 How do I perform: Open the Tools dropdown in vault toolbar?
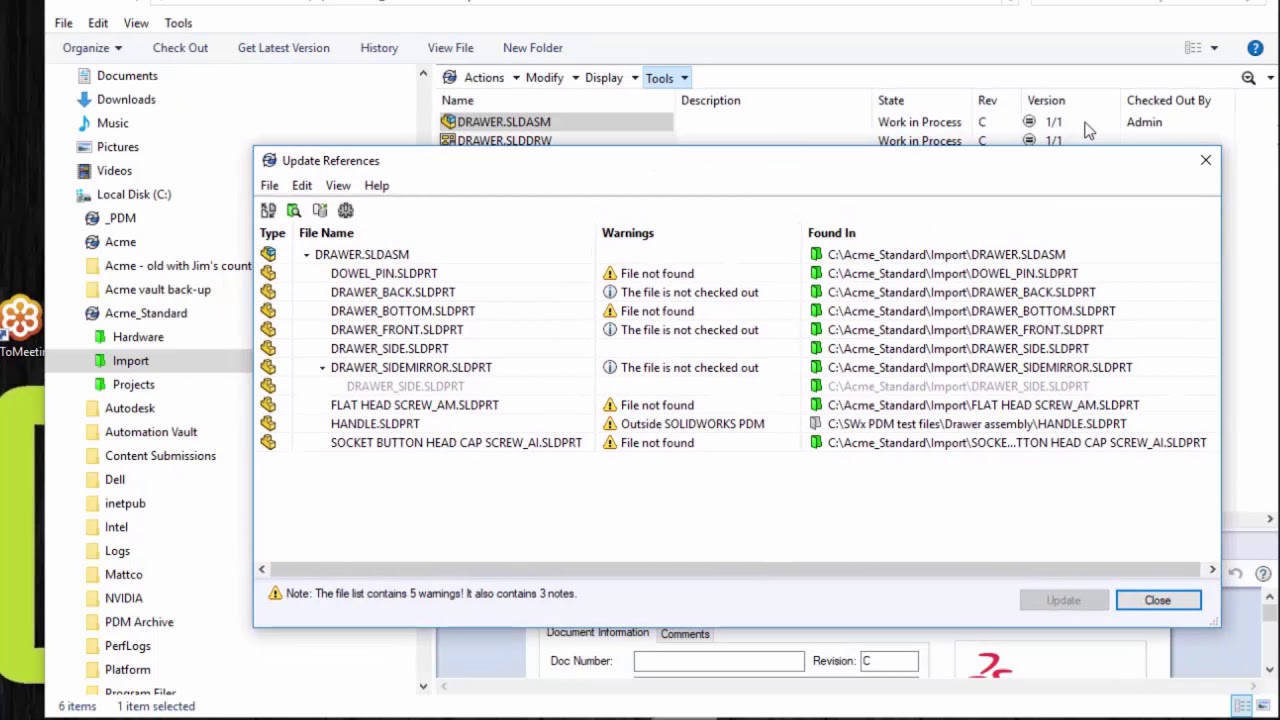pyautogui.click(x=667, y=78)
